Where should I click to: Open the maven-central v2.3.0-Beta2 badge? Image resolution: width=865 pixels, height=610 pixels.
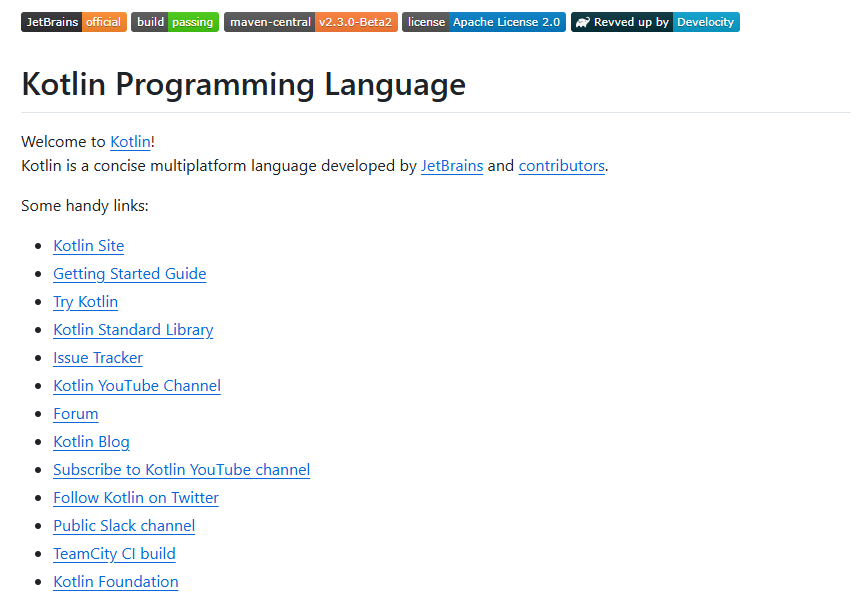click(x=311, y=22)
